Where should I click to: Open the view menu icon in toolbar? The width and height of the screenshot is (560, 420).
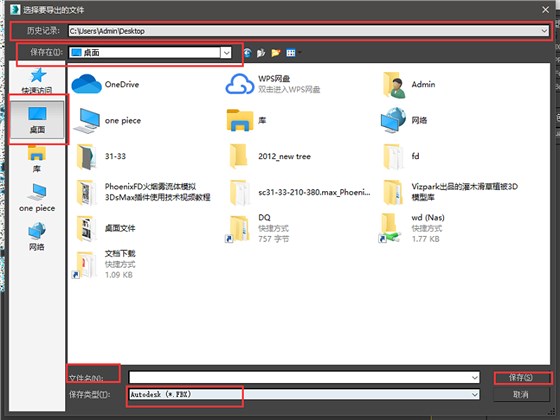pyautogui.click(x=291, y=53)
